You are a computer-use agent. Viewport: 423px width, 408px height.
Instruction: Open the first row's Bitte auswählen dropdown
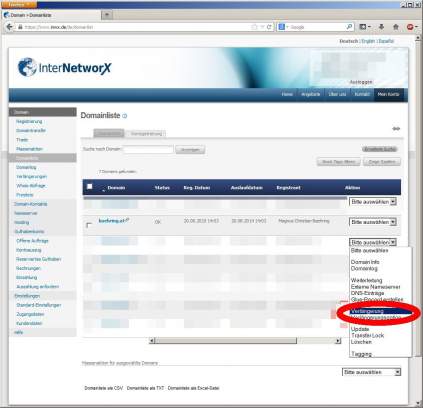373,202
